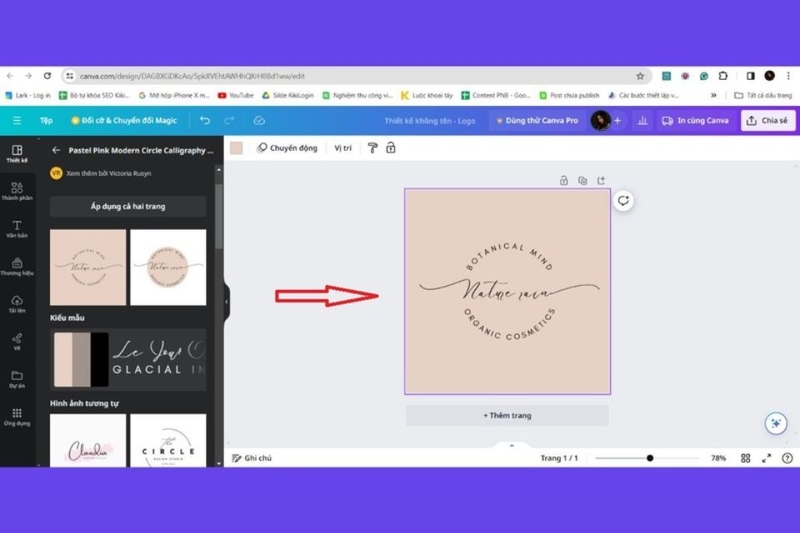Toggle the lock on toolbar
This screenshot has width=800, height=533.
391,148
